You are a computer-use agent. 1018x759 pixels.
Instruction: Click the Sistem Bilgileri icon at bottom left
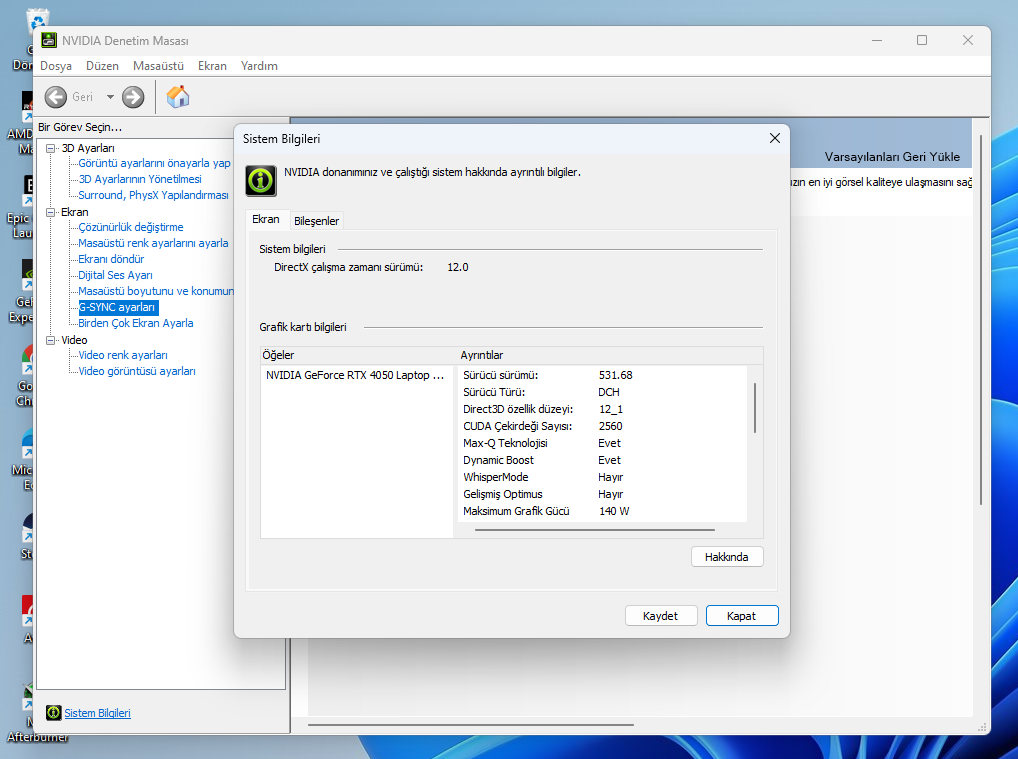point(53,713)
